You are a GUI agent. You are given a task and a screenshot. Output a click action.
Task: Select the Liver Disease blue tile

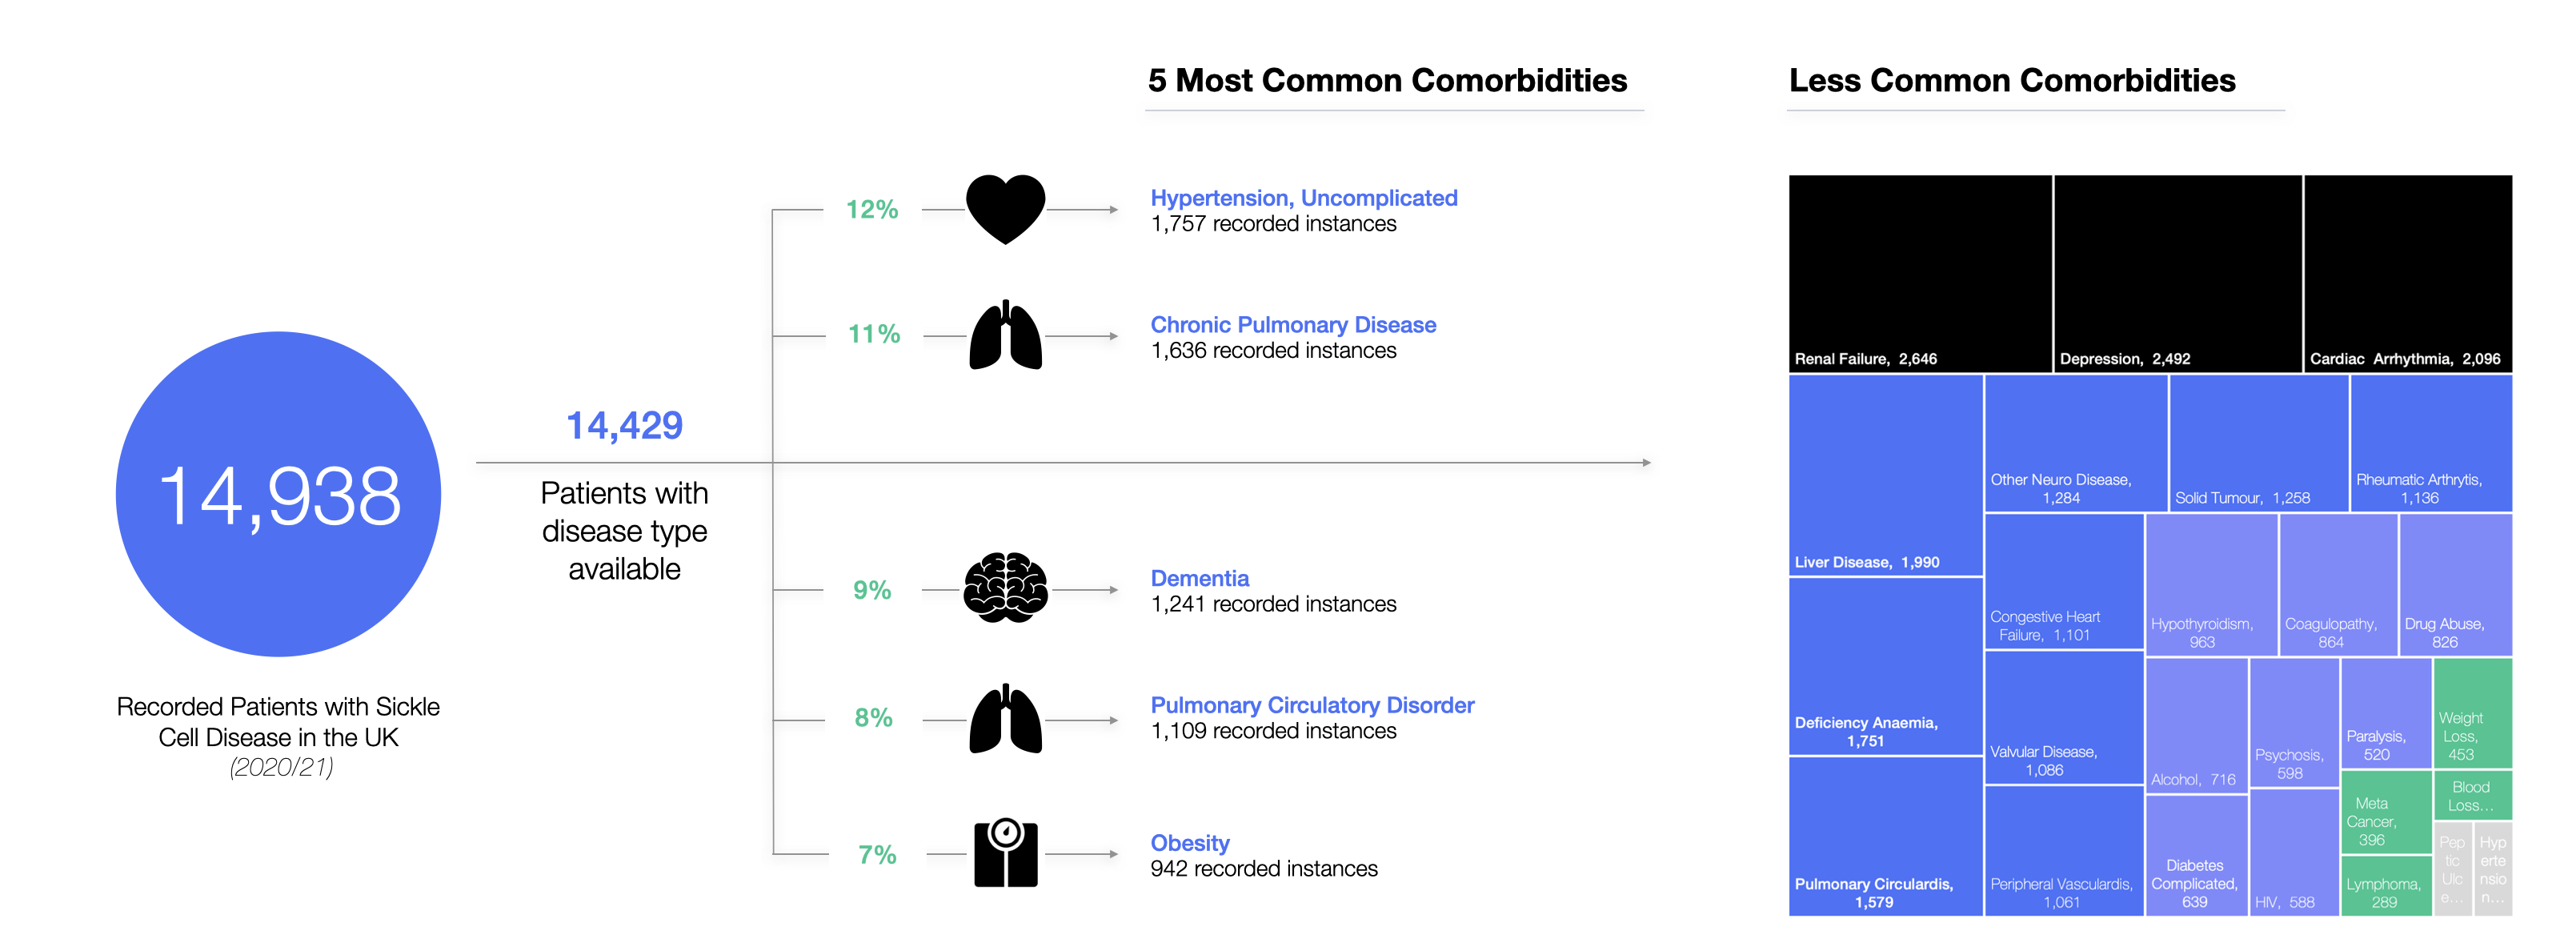[x=1886, y=475]
